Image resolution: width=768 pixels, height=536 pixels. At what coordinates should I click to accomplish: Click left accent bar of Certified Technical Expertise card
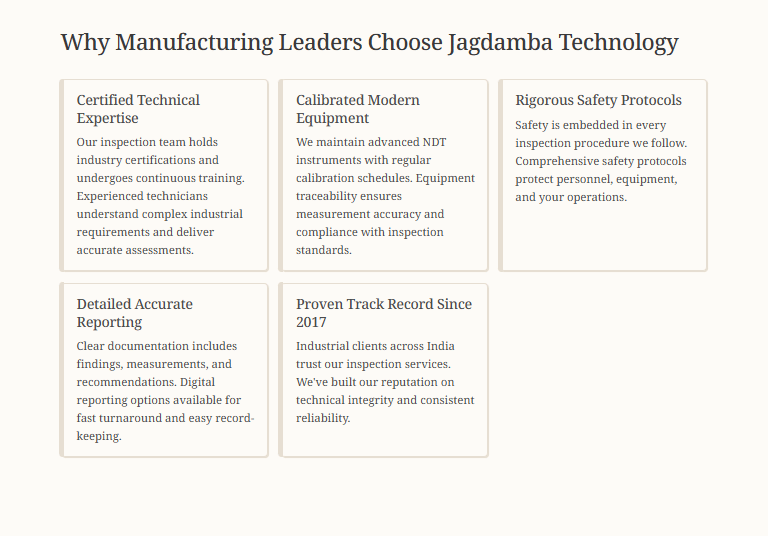point(62,175)
